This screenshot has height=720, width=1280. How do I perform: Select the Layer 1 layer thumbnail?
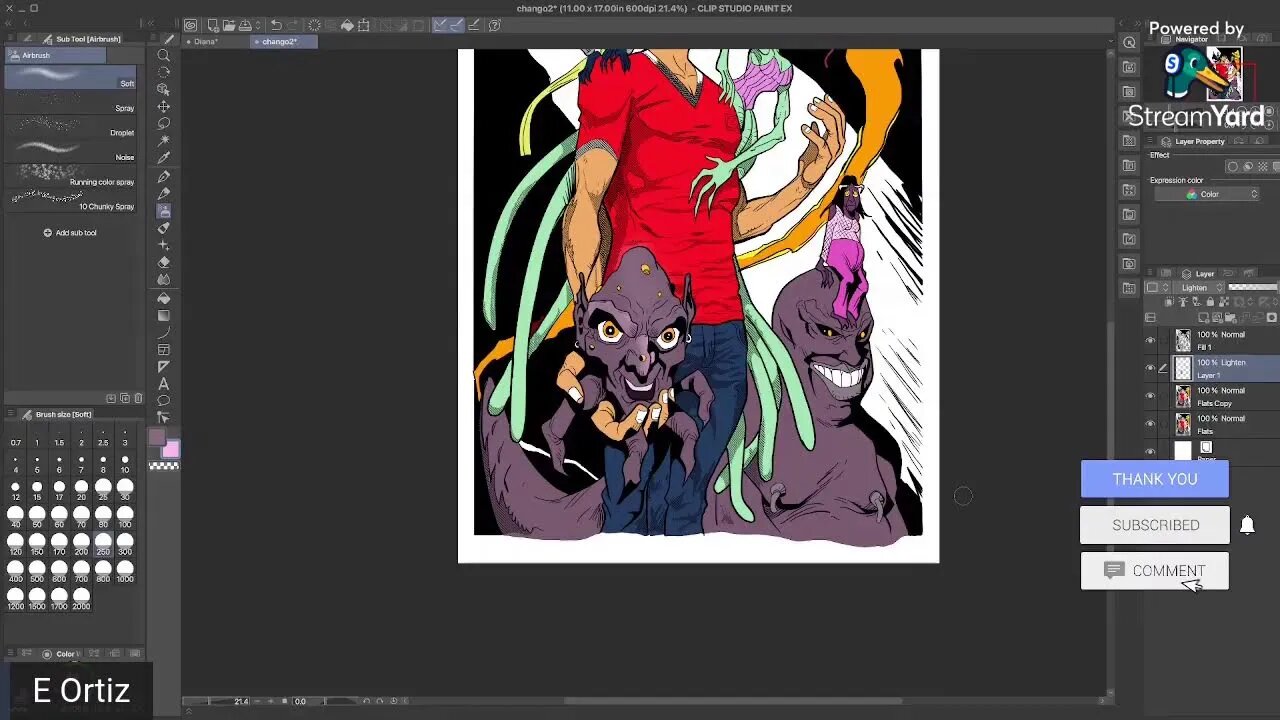[x=1183, y=369]
